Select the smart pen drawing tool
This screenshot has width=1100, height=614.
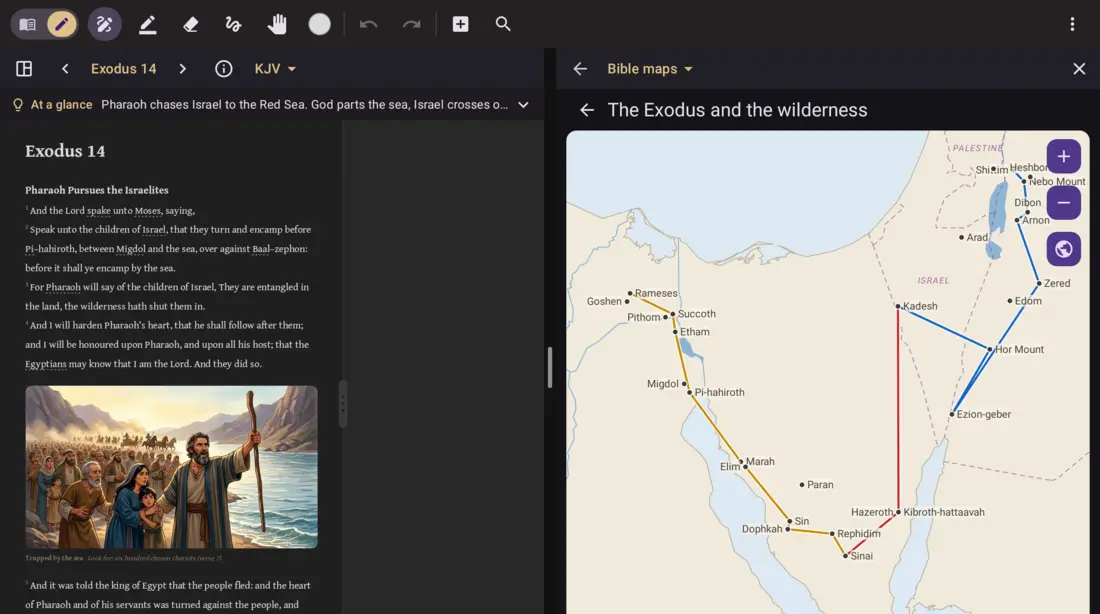(x=105, y=25)
